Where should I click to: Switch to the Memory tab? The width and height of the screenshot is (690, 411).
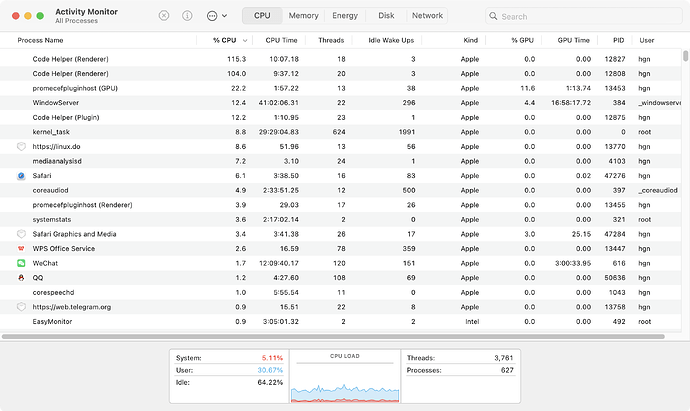(303, 15)
